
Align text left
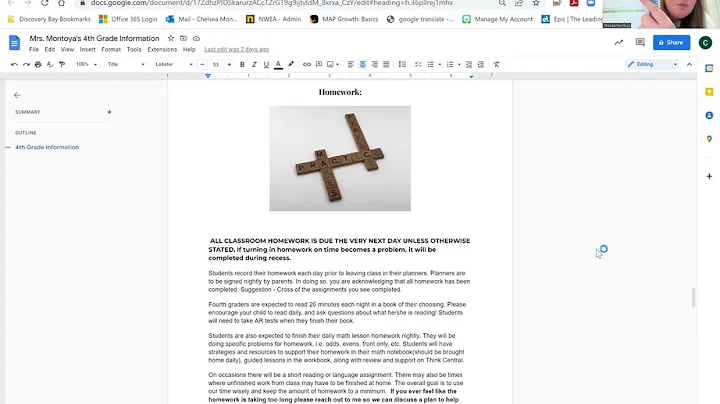click(351, 64)
